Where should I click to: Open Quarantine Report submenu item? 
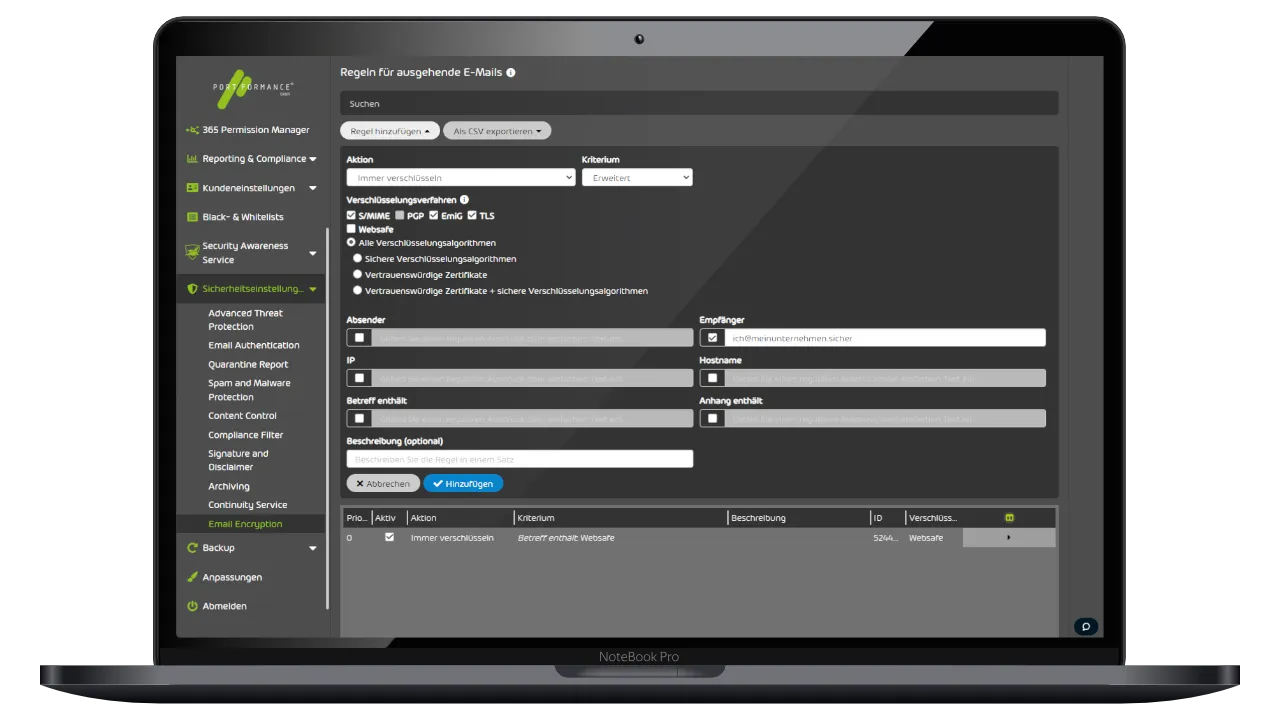248,365
